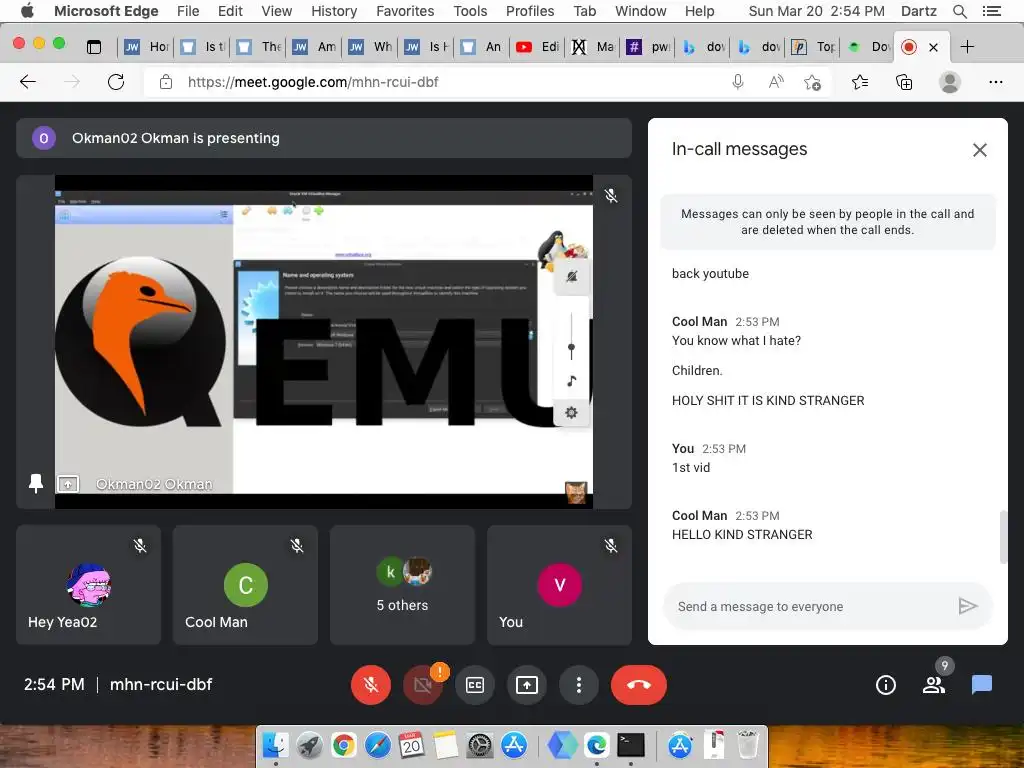Open Safari from the Dock
1024x768 pixels.
[x=377, y=744]
